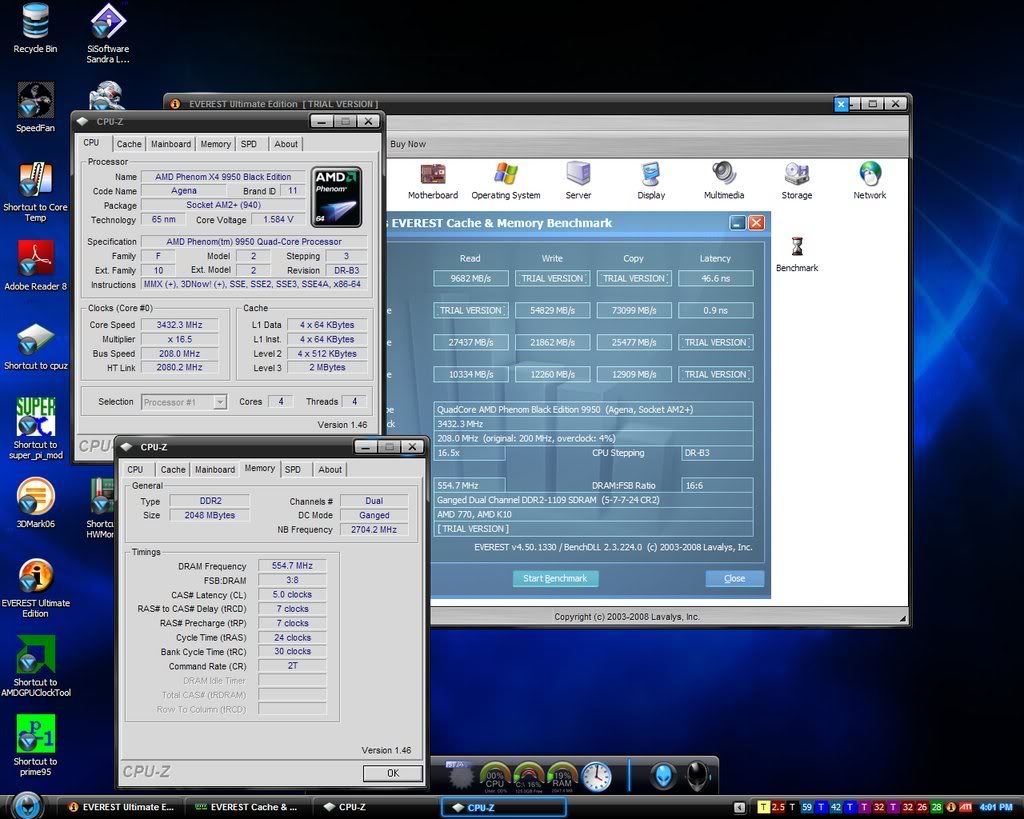Screen dimensions: 1024x819
Task: Open About tab in CPU-Z memory window
Action: (x=330, y=470)
